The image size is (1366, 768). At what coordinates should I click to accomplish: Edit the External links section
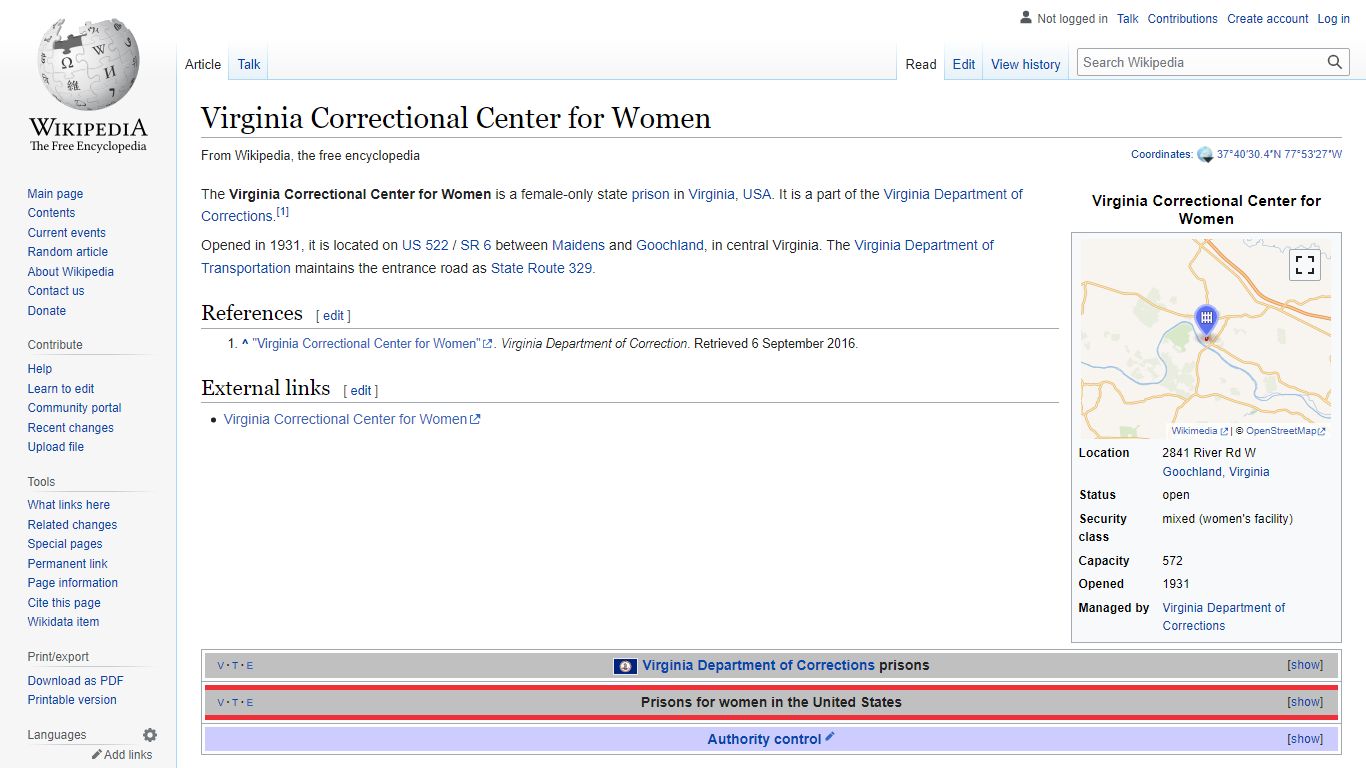click(x=361, y=390)
